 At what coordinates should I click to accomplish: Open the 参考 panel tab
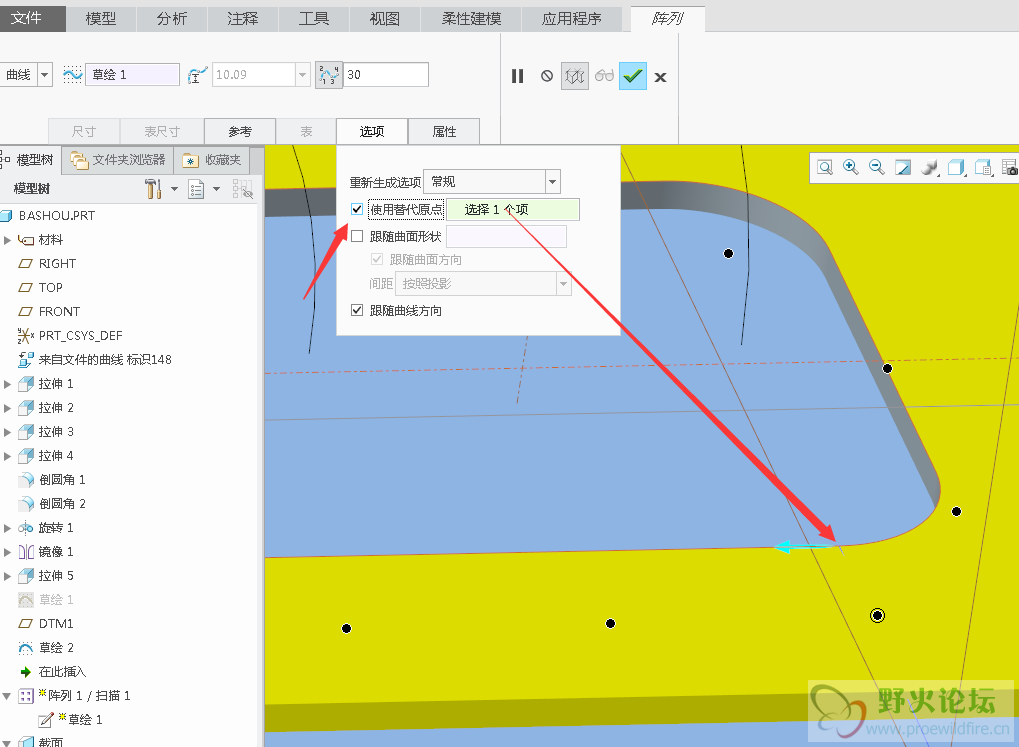pos(239,131)
